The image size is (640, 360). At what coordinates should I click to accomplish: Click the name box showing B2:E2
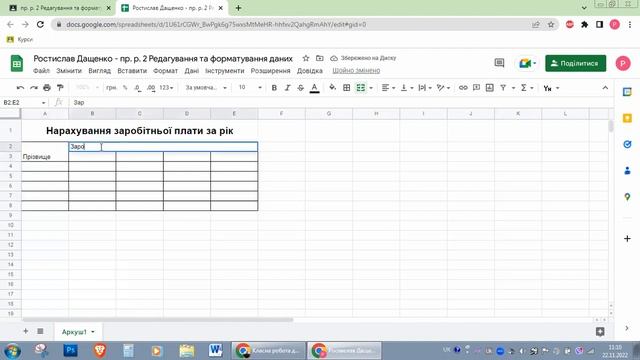tap(24, 102)
